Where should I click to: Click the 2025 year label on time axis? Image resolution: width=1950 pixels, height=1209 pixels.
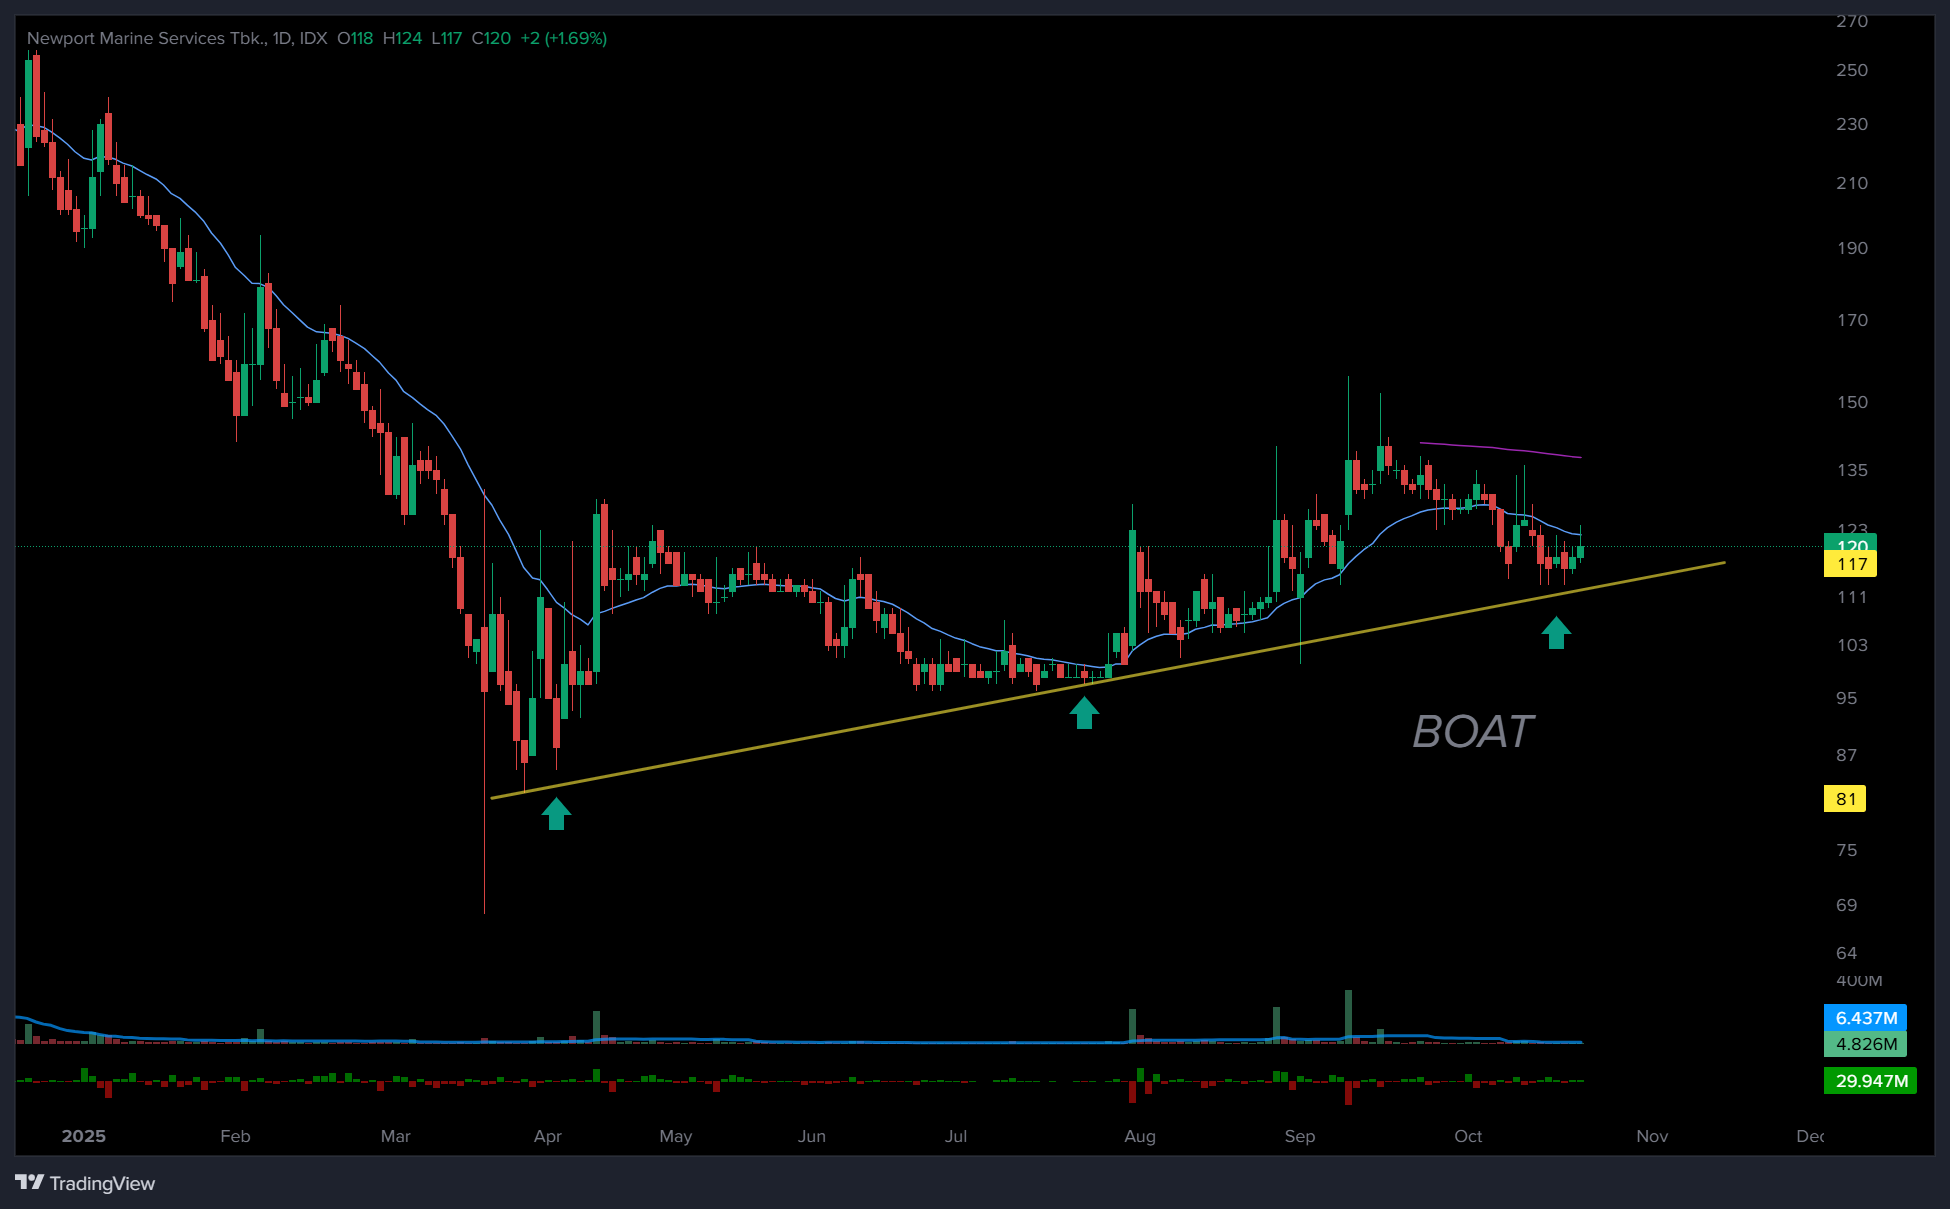(83, 1136)
